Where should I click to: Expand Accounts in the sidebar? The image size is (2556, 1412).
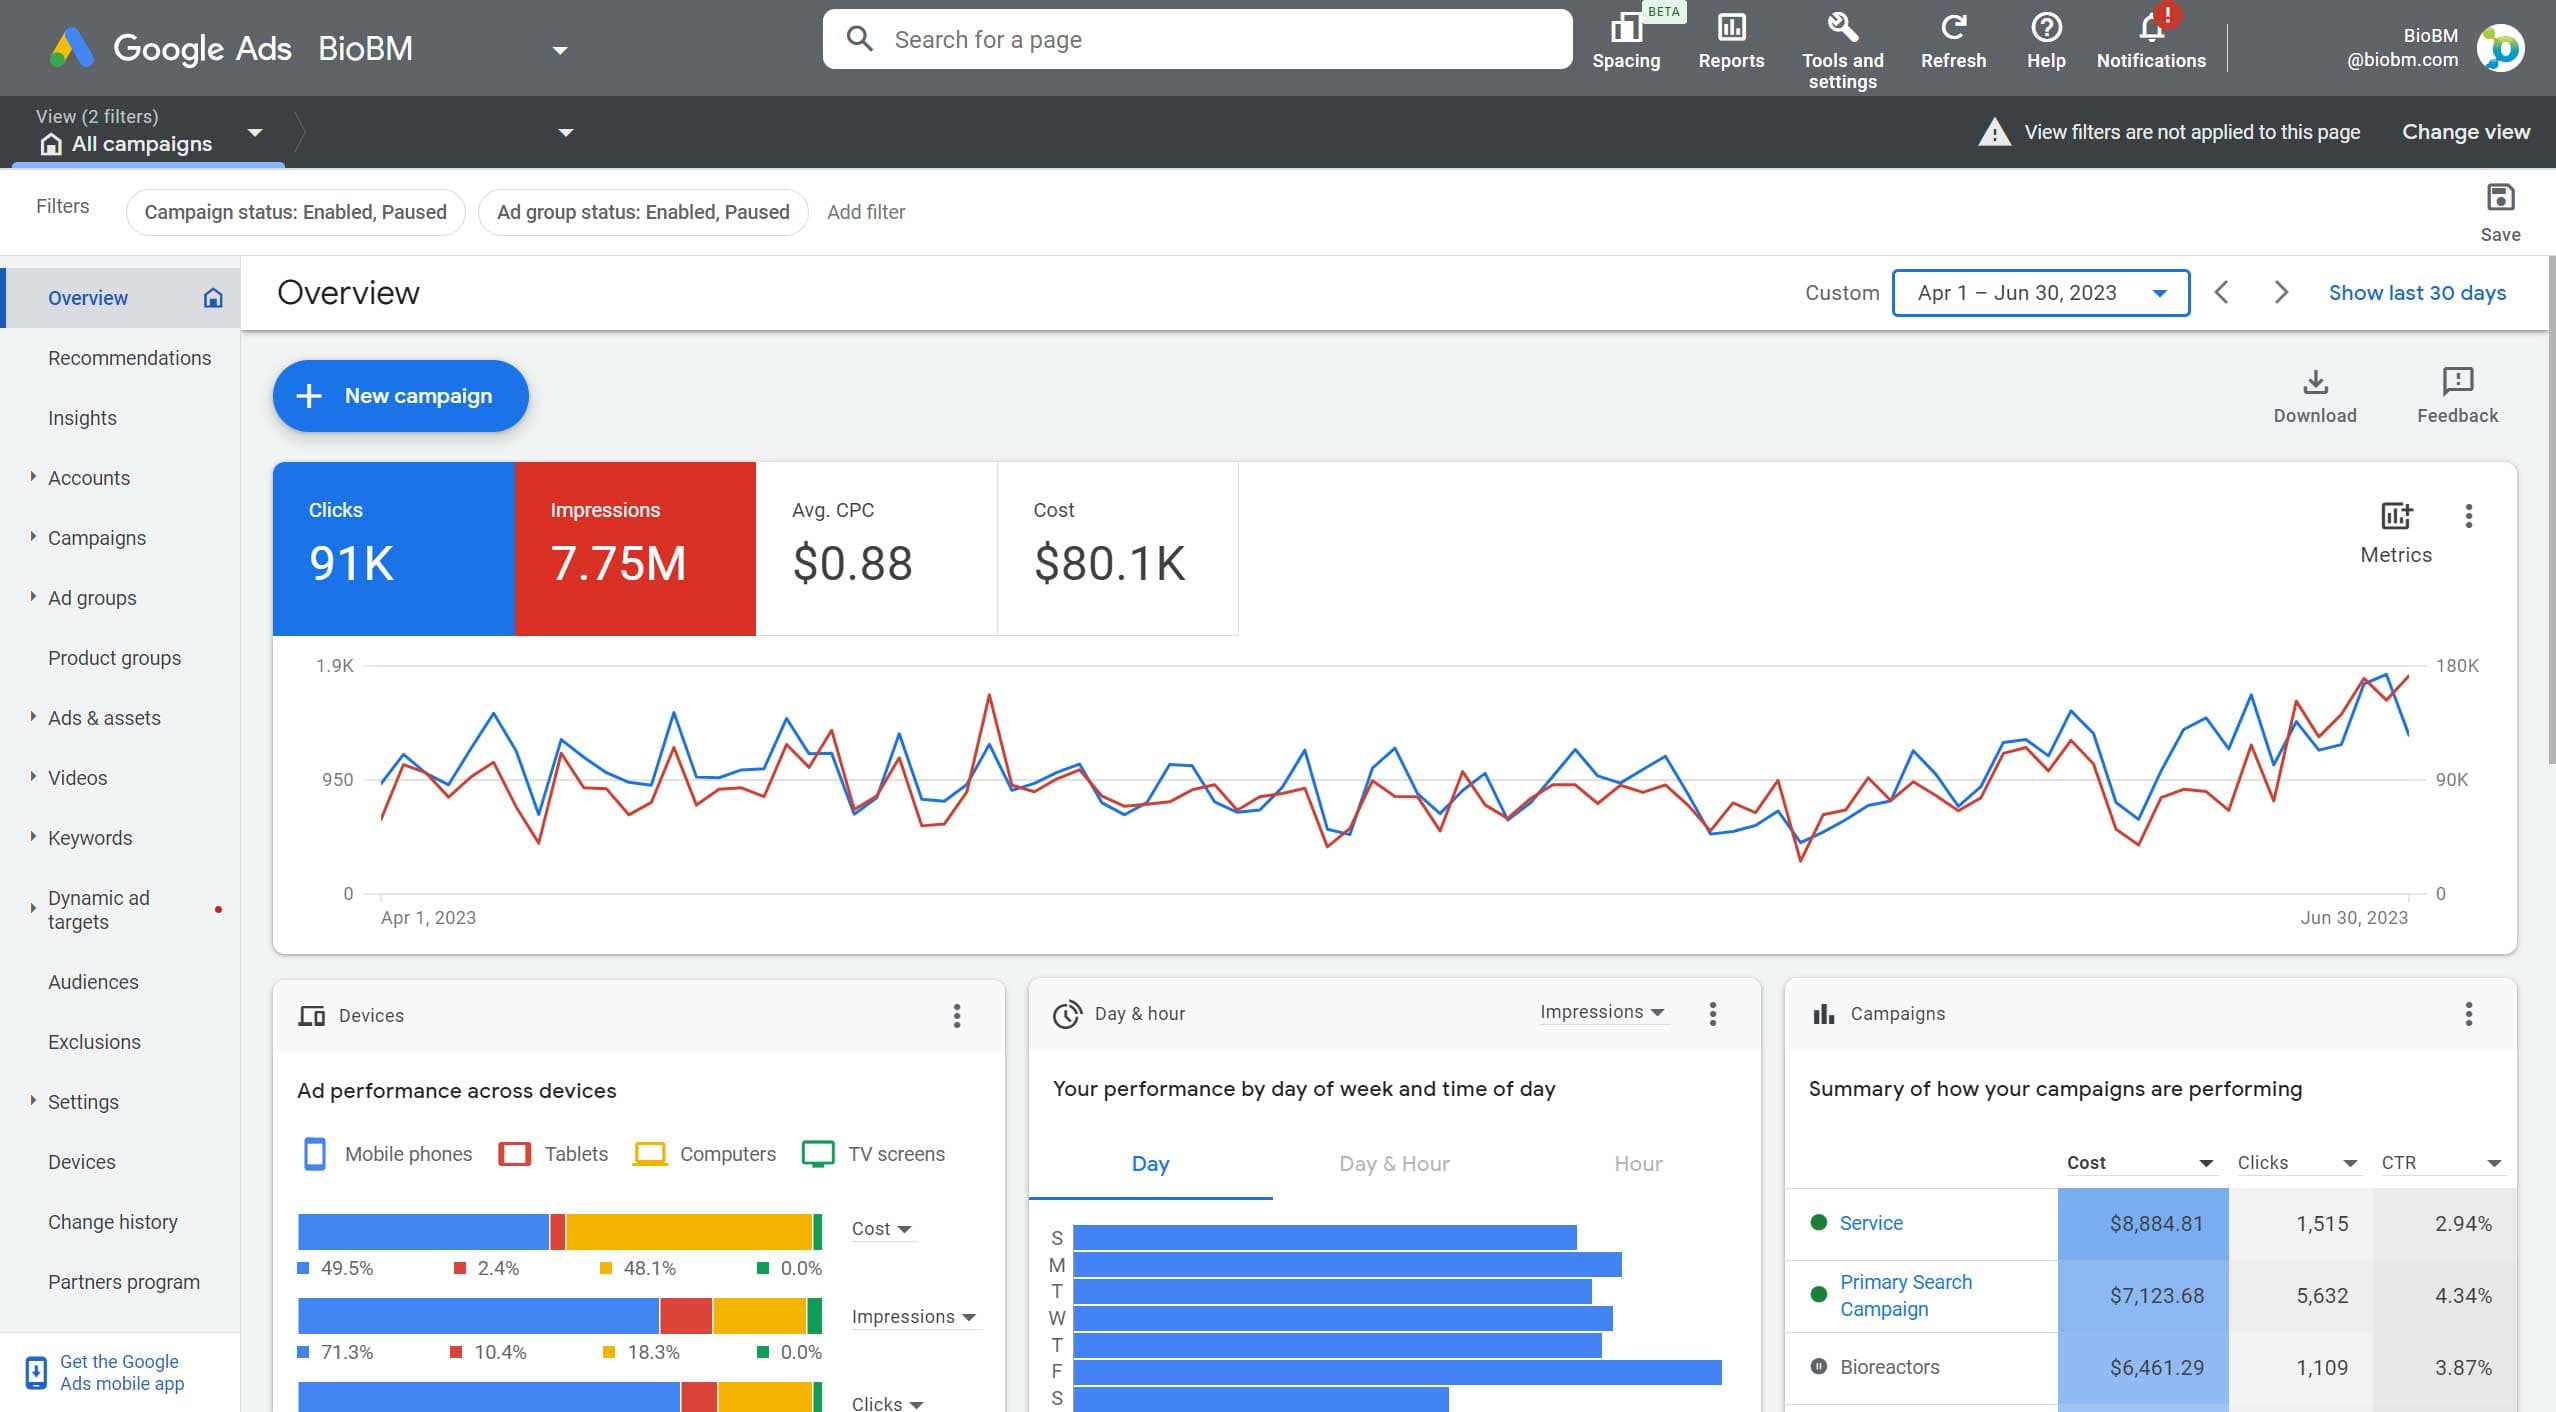pos(33,477)
